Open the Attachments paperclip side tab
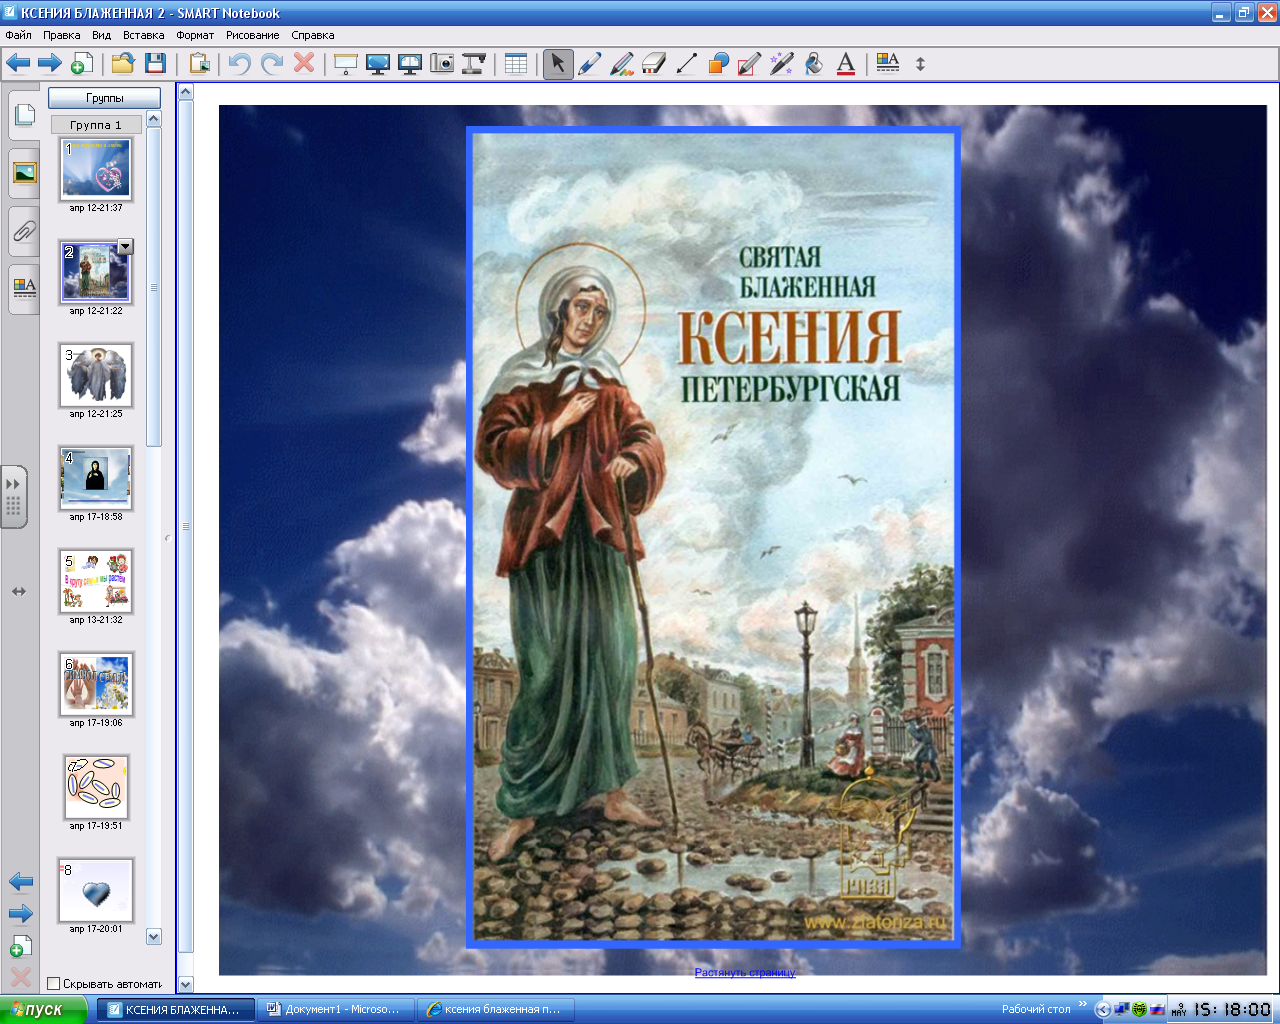 (x=24, y=231)
